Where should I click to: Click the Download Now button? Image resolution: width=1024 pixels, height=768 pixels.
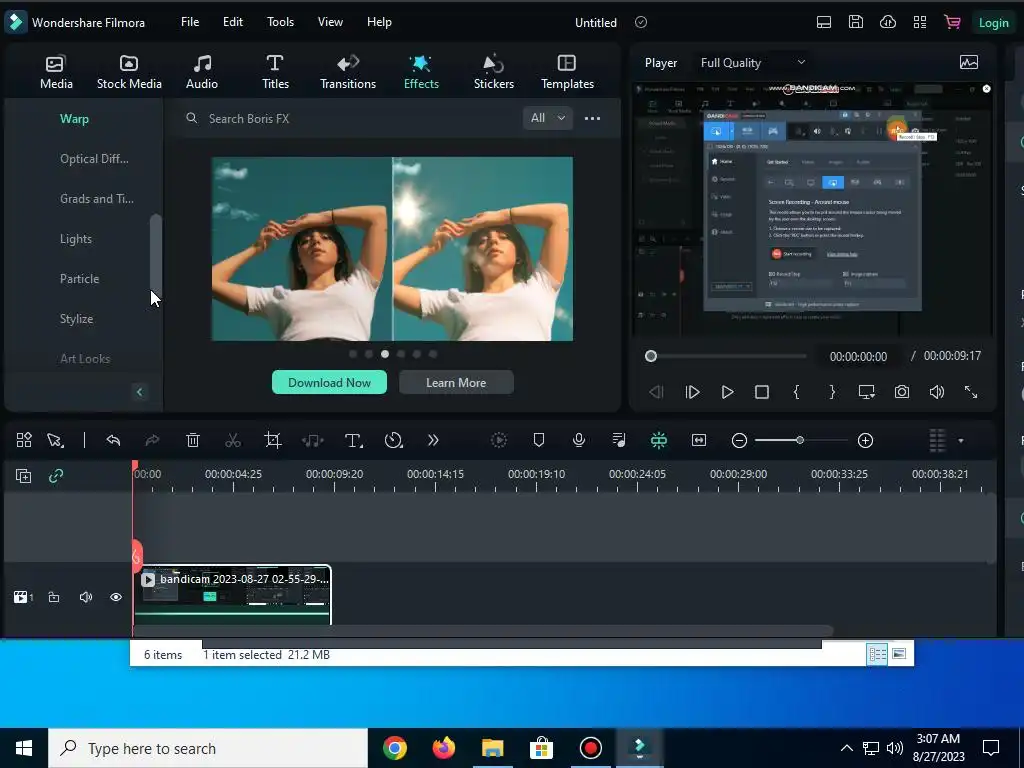329,383
